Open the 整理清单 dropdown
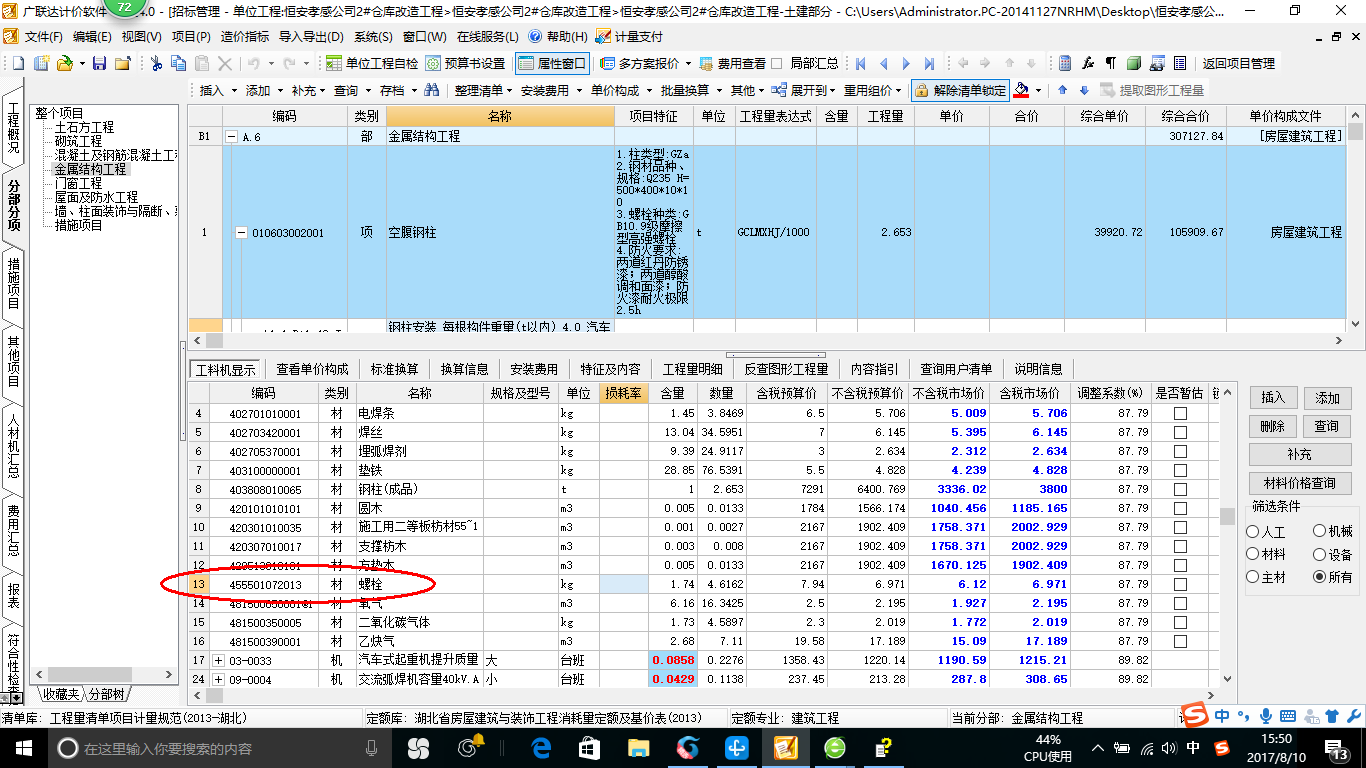This screenshot has width=1366, height=768. [484, 90]
